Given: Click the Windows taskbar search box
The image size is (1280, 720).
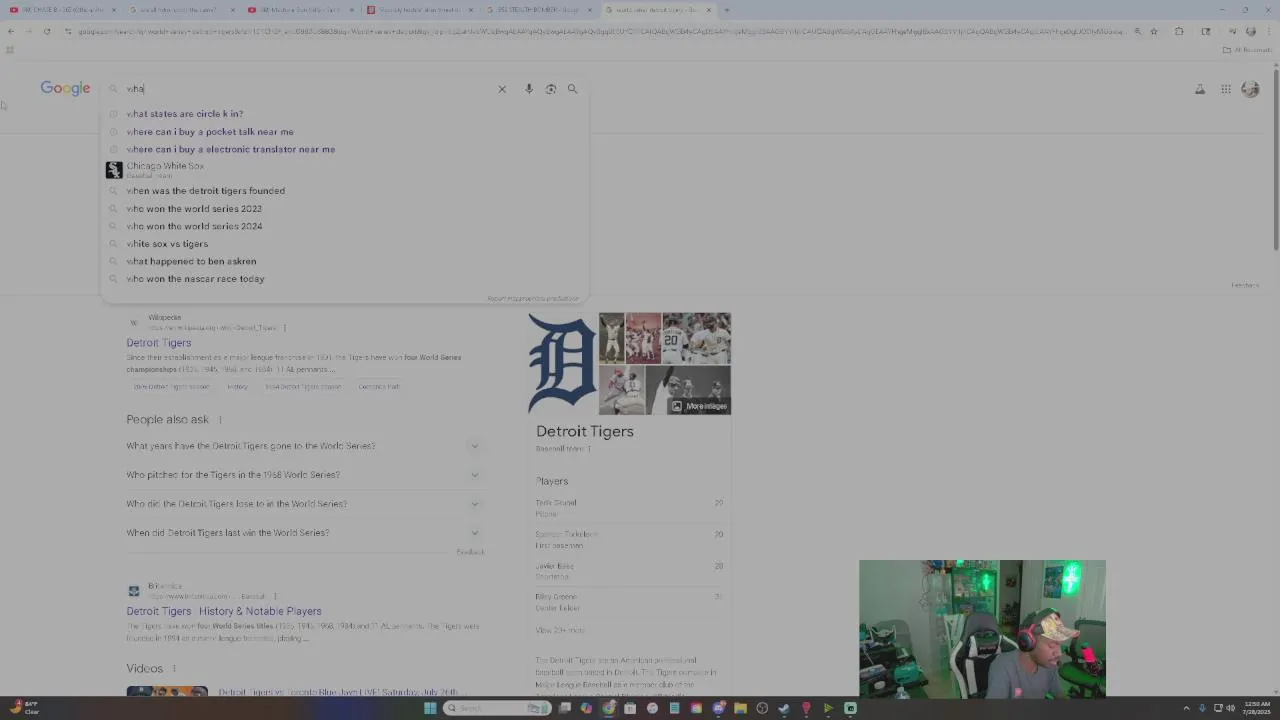Looking at the screenshot, I should point(498,708).
